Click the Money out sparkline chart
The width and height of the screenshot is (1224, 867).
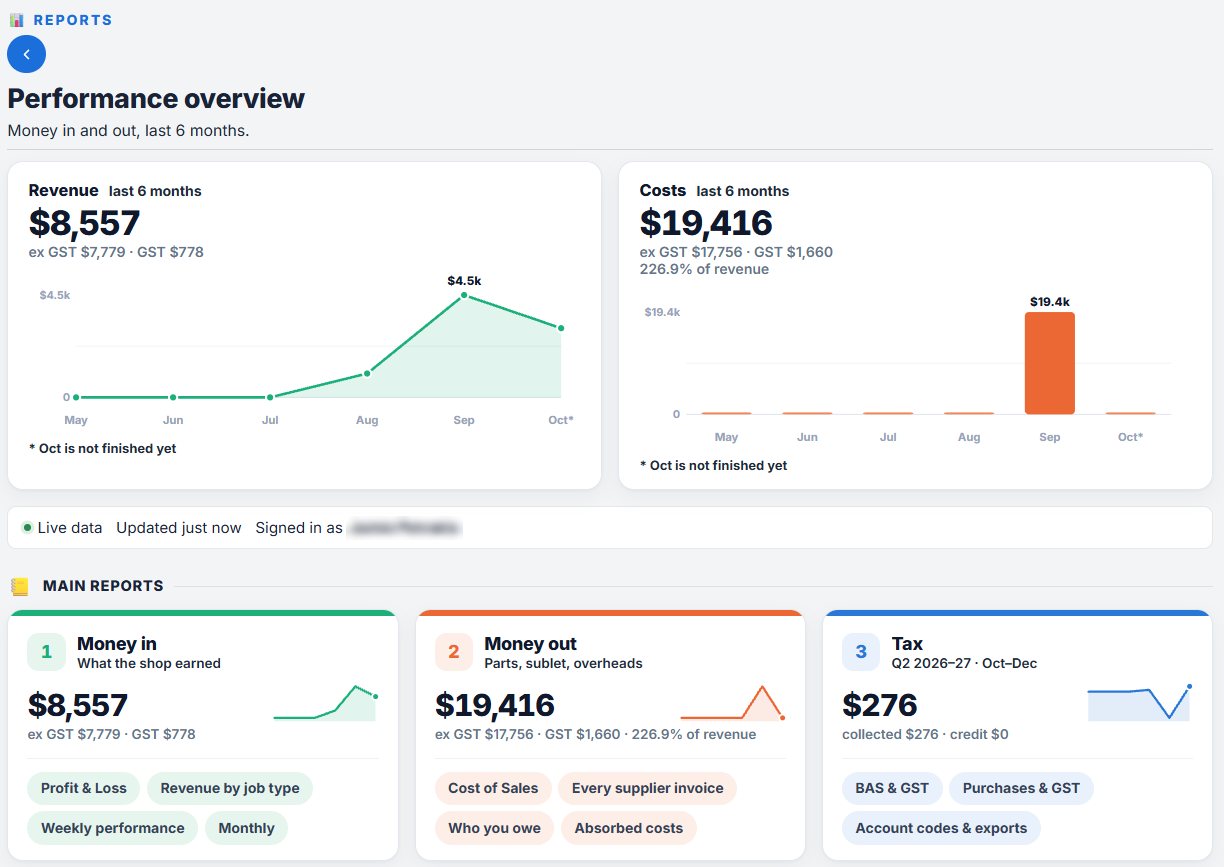(x=732, y=703)
